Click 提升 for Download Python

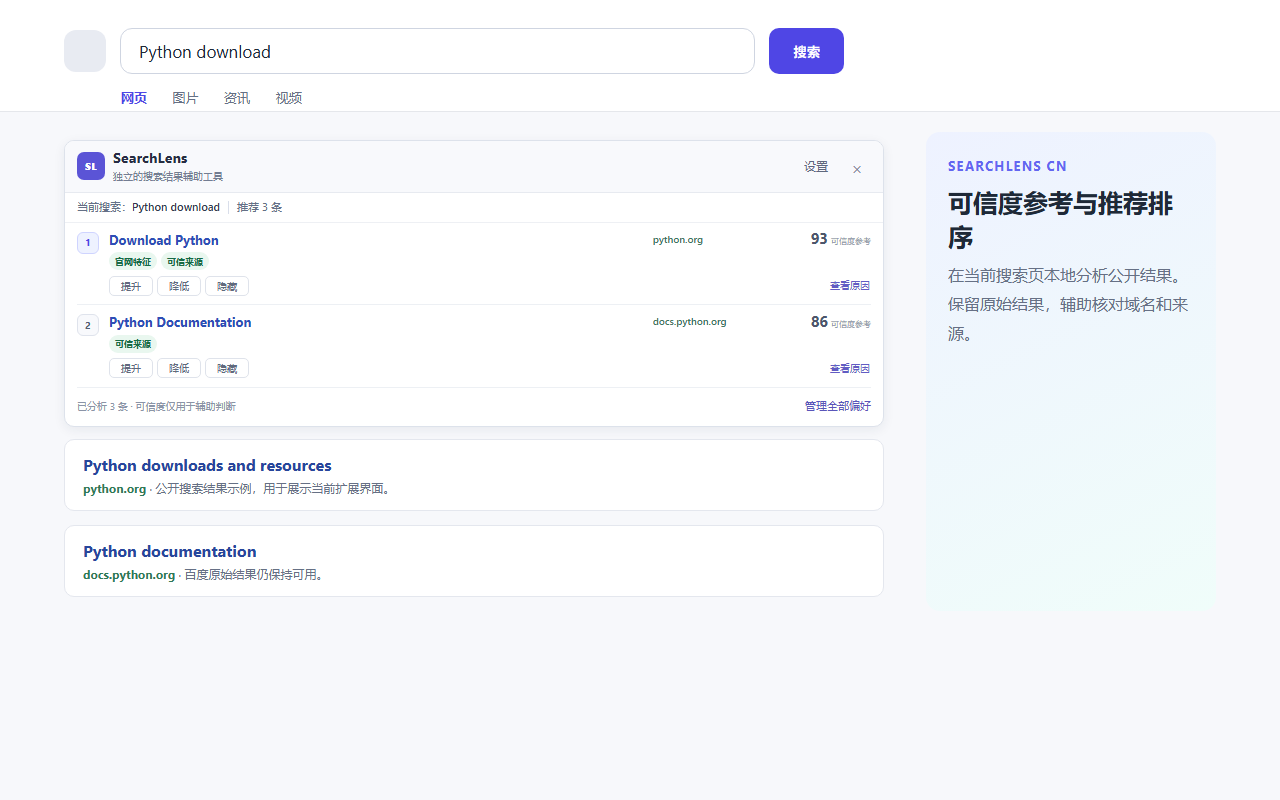tap(131, 286)
